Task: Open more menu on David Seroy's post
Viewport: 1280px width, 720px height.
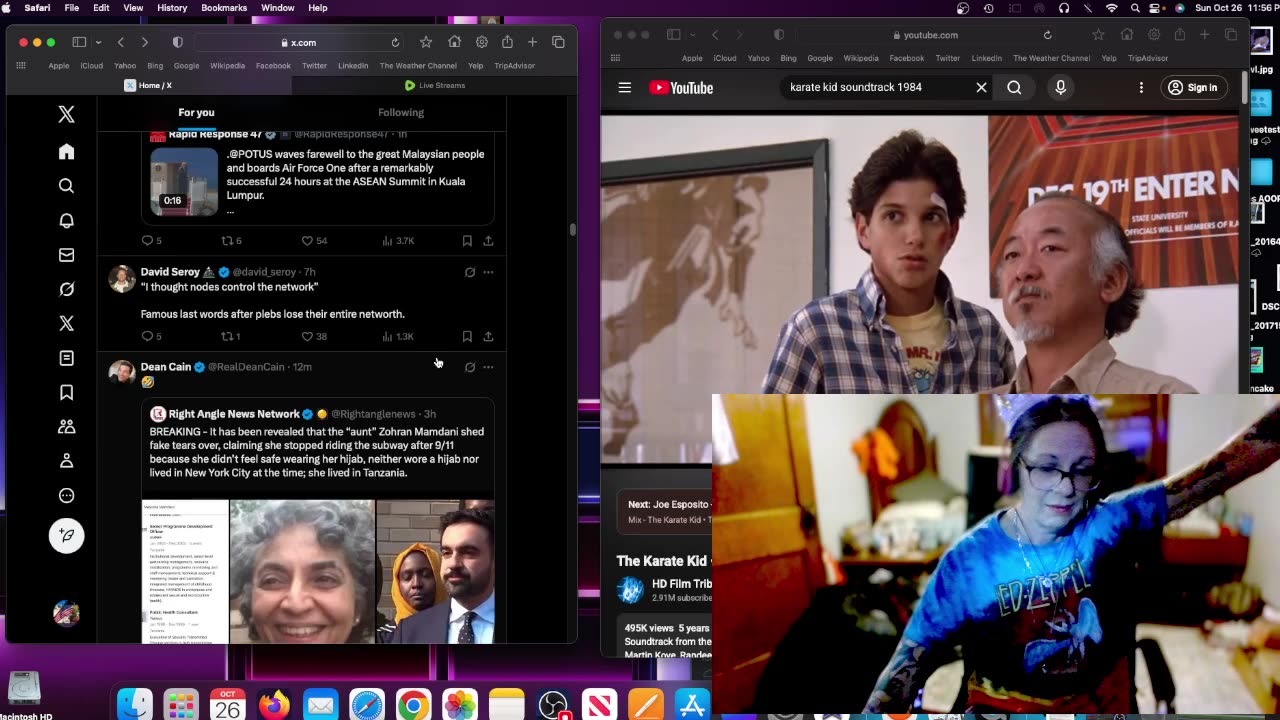Action: tap(488, 272)
